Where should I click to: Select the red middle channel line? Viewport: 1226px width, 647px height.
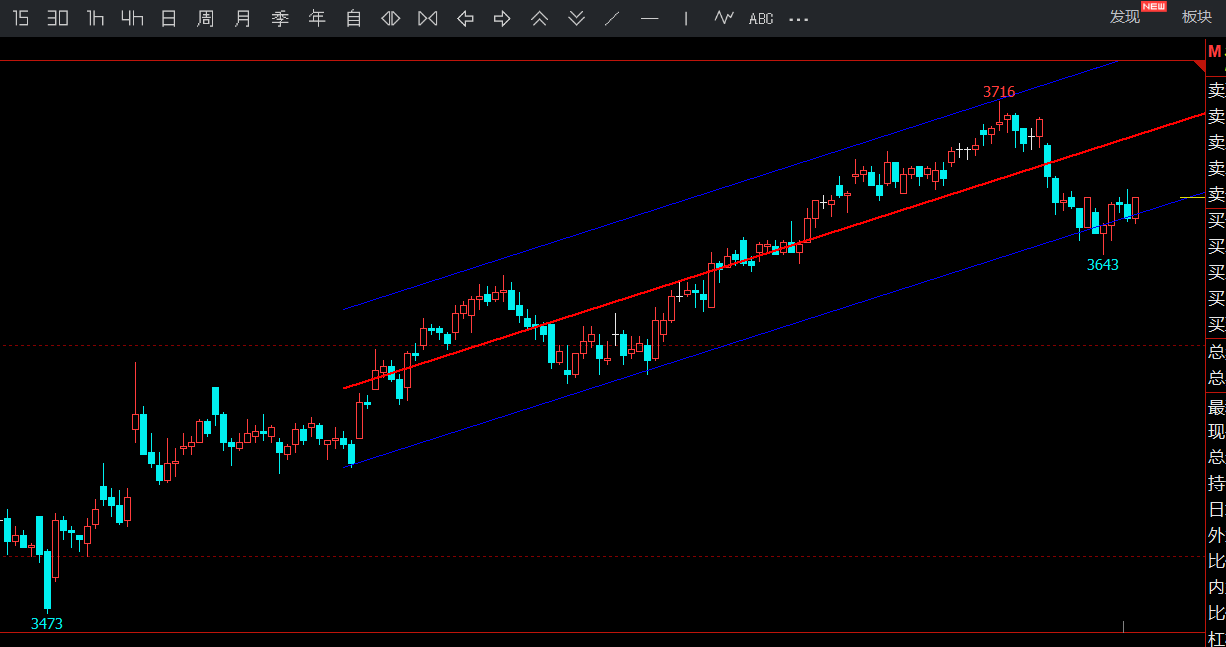point(775,250)
